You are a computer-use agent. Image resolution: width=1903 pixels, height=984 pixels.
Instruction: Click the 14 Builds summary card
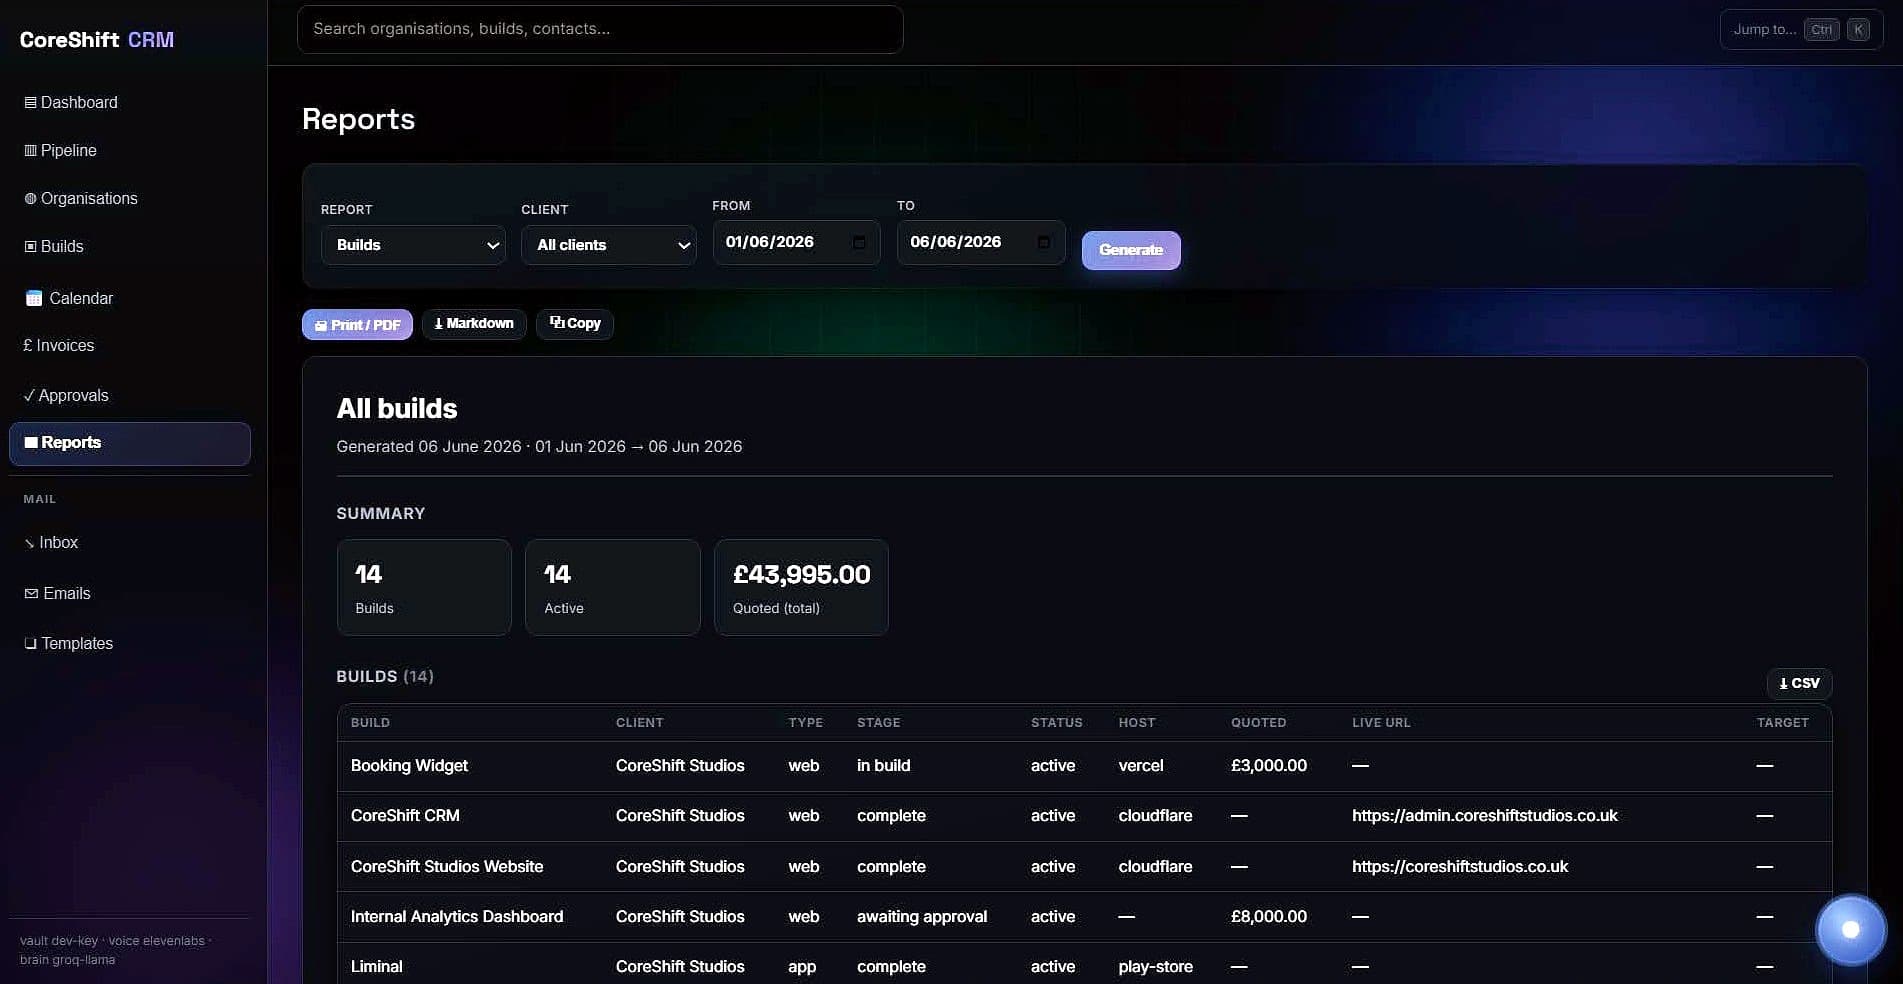(424, 588)
